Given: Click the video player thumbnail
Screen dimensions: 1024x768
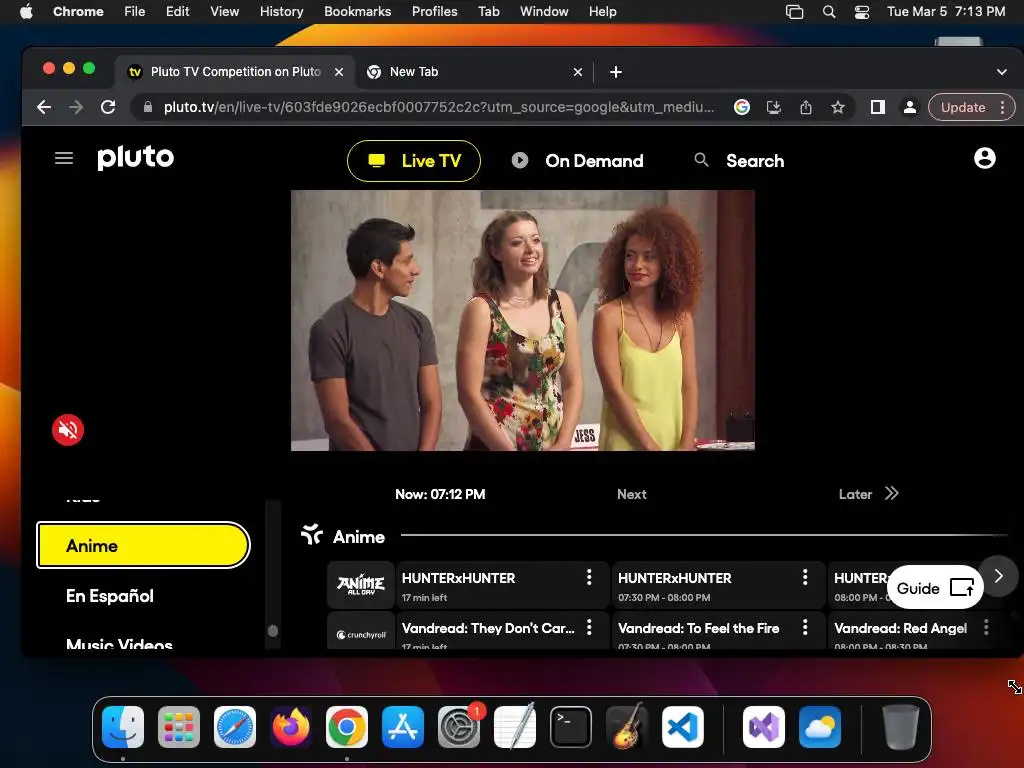Looking at the screenshot, I should (x=522, y=320).
